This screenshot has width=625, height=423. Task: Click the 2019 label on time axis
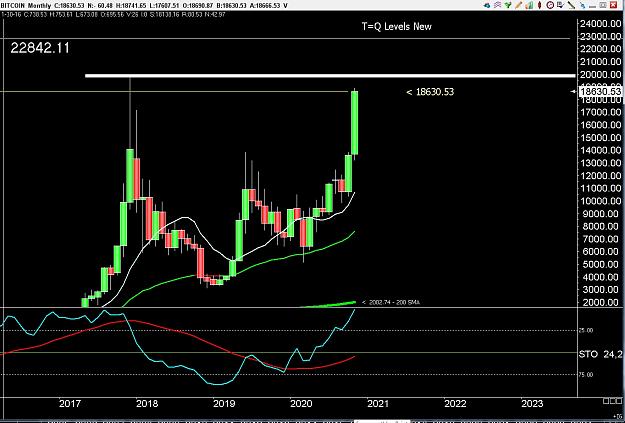tap(224, 403)
